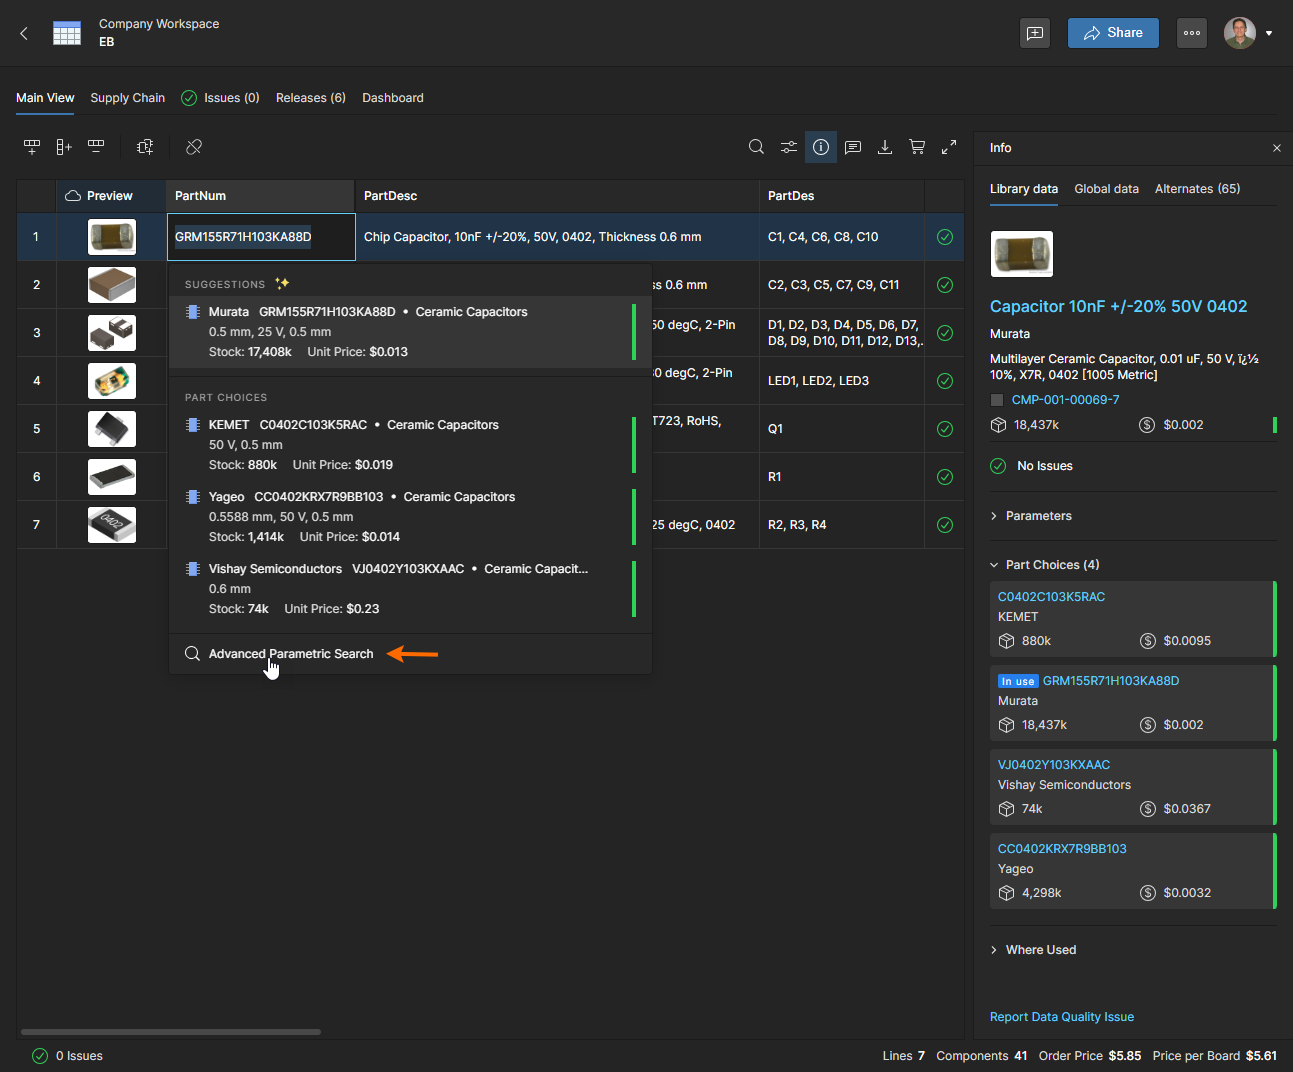Click the Share button
Viewport: 1293px width, 1072px height.
1113,33
